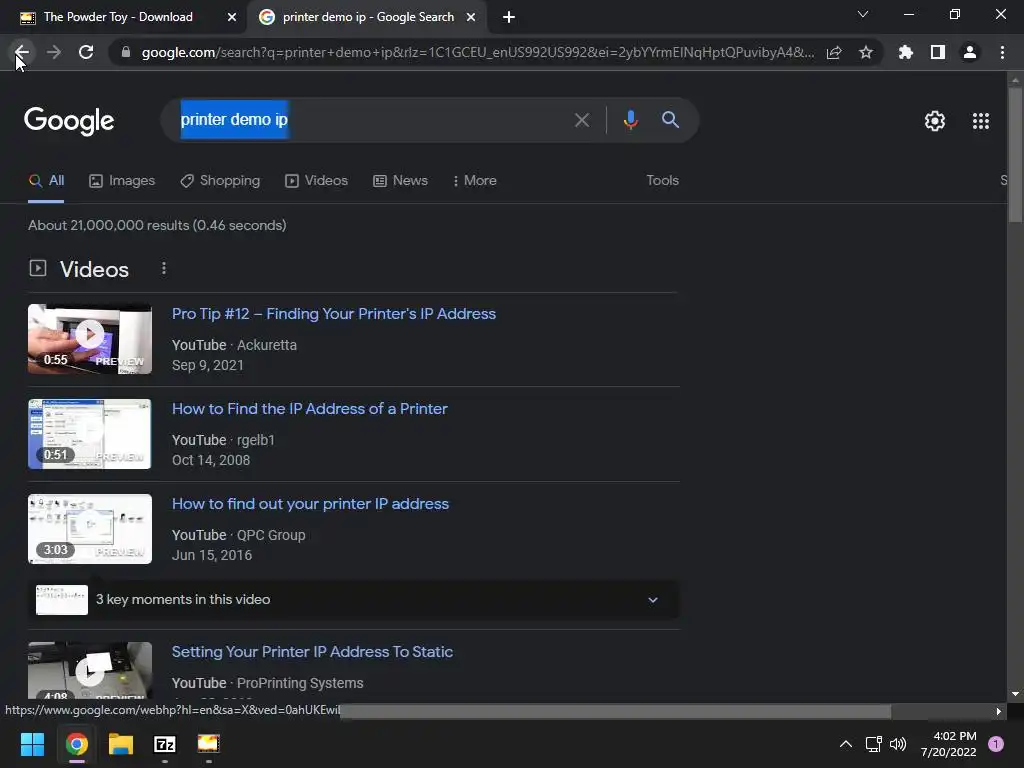This screenshot has width=1024, height=768.
Task: Open Videos section options menu
Action: coord(164,268)
